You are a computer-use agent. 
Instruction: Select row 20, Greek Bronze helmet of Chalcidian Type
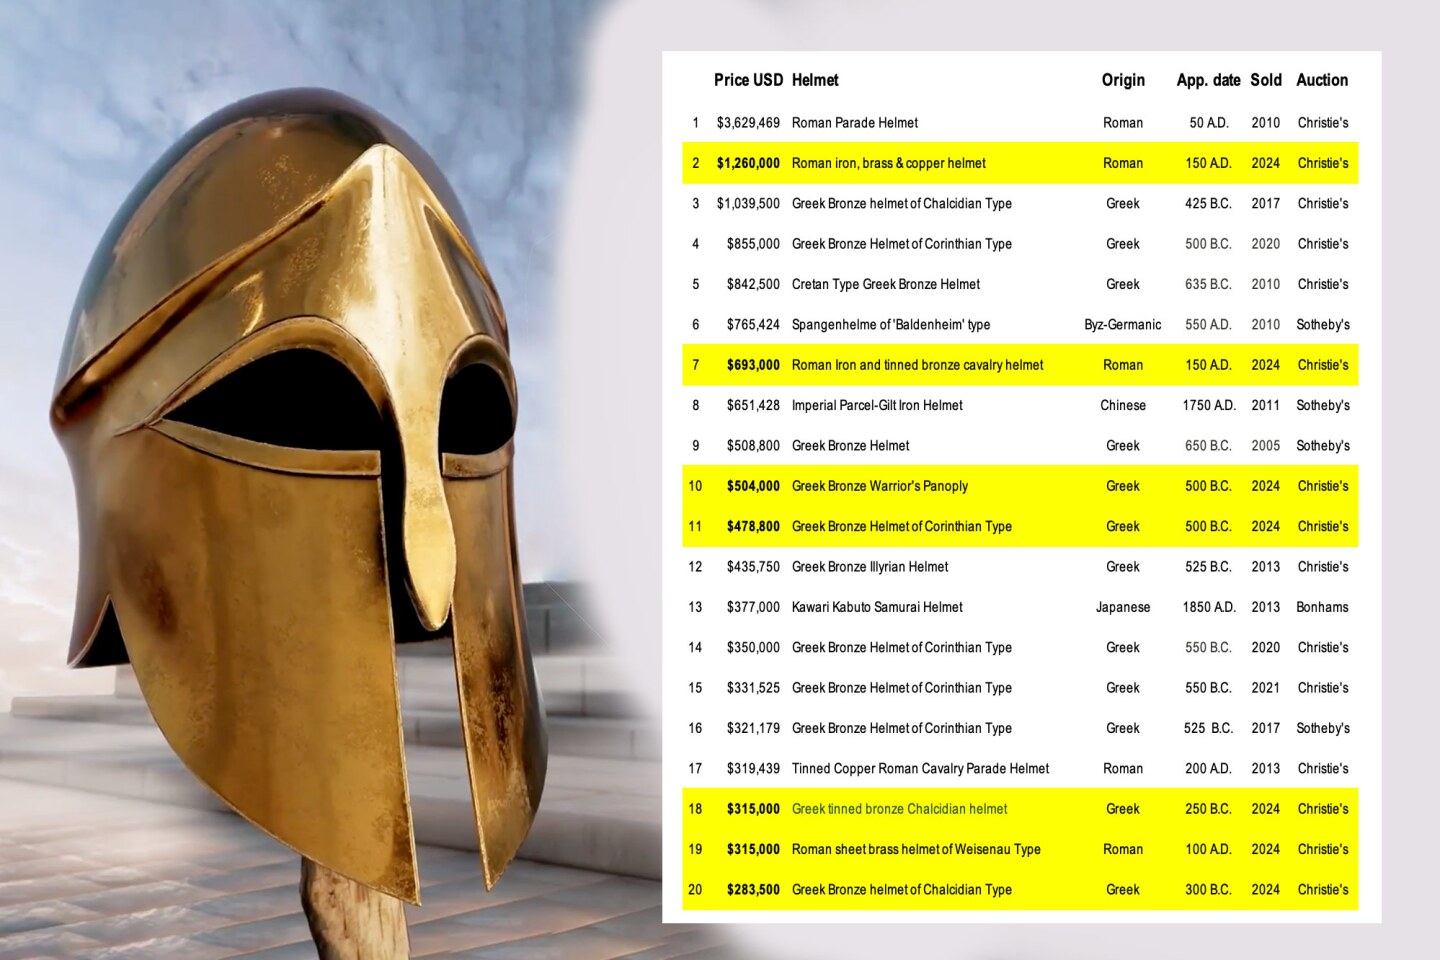point(901,889)
